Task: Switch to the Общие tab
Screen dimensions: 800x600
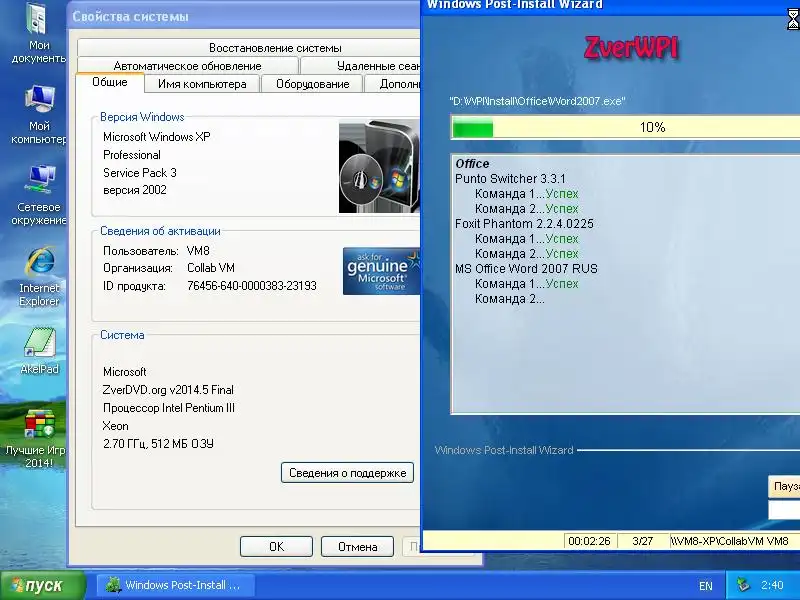Action: tap(110, 82)
